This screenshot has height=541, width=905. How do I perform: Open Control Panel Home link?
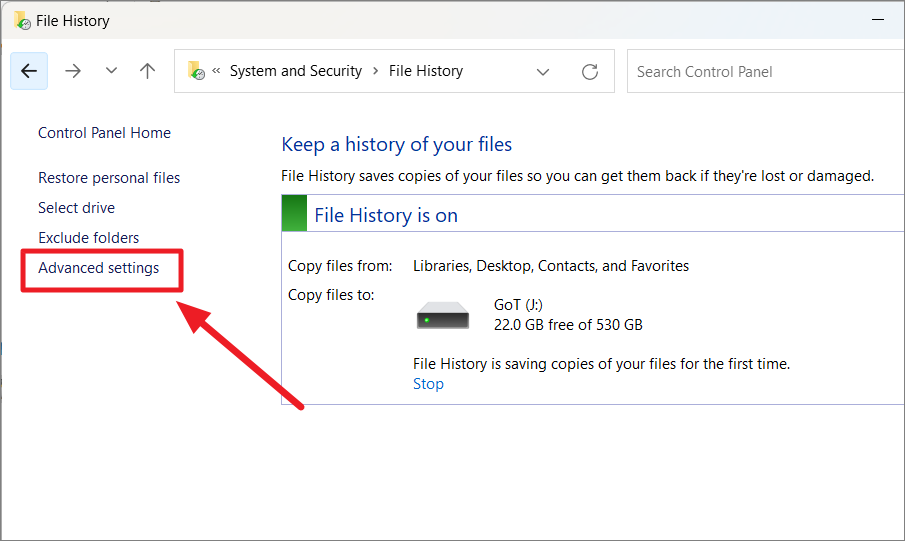tap(104, 133)
